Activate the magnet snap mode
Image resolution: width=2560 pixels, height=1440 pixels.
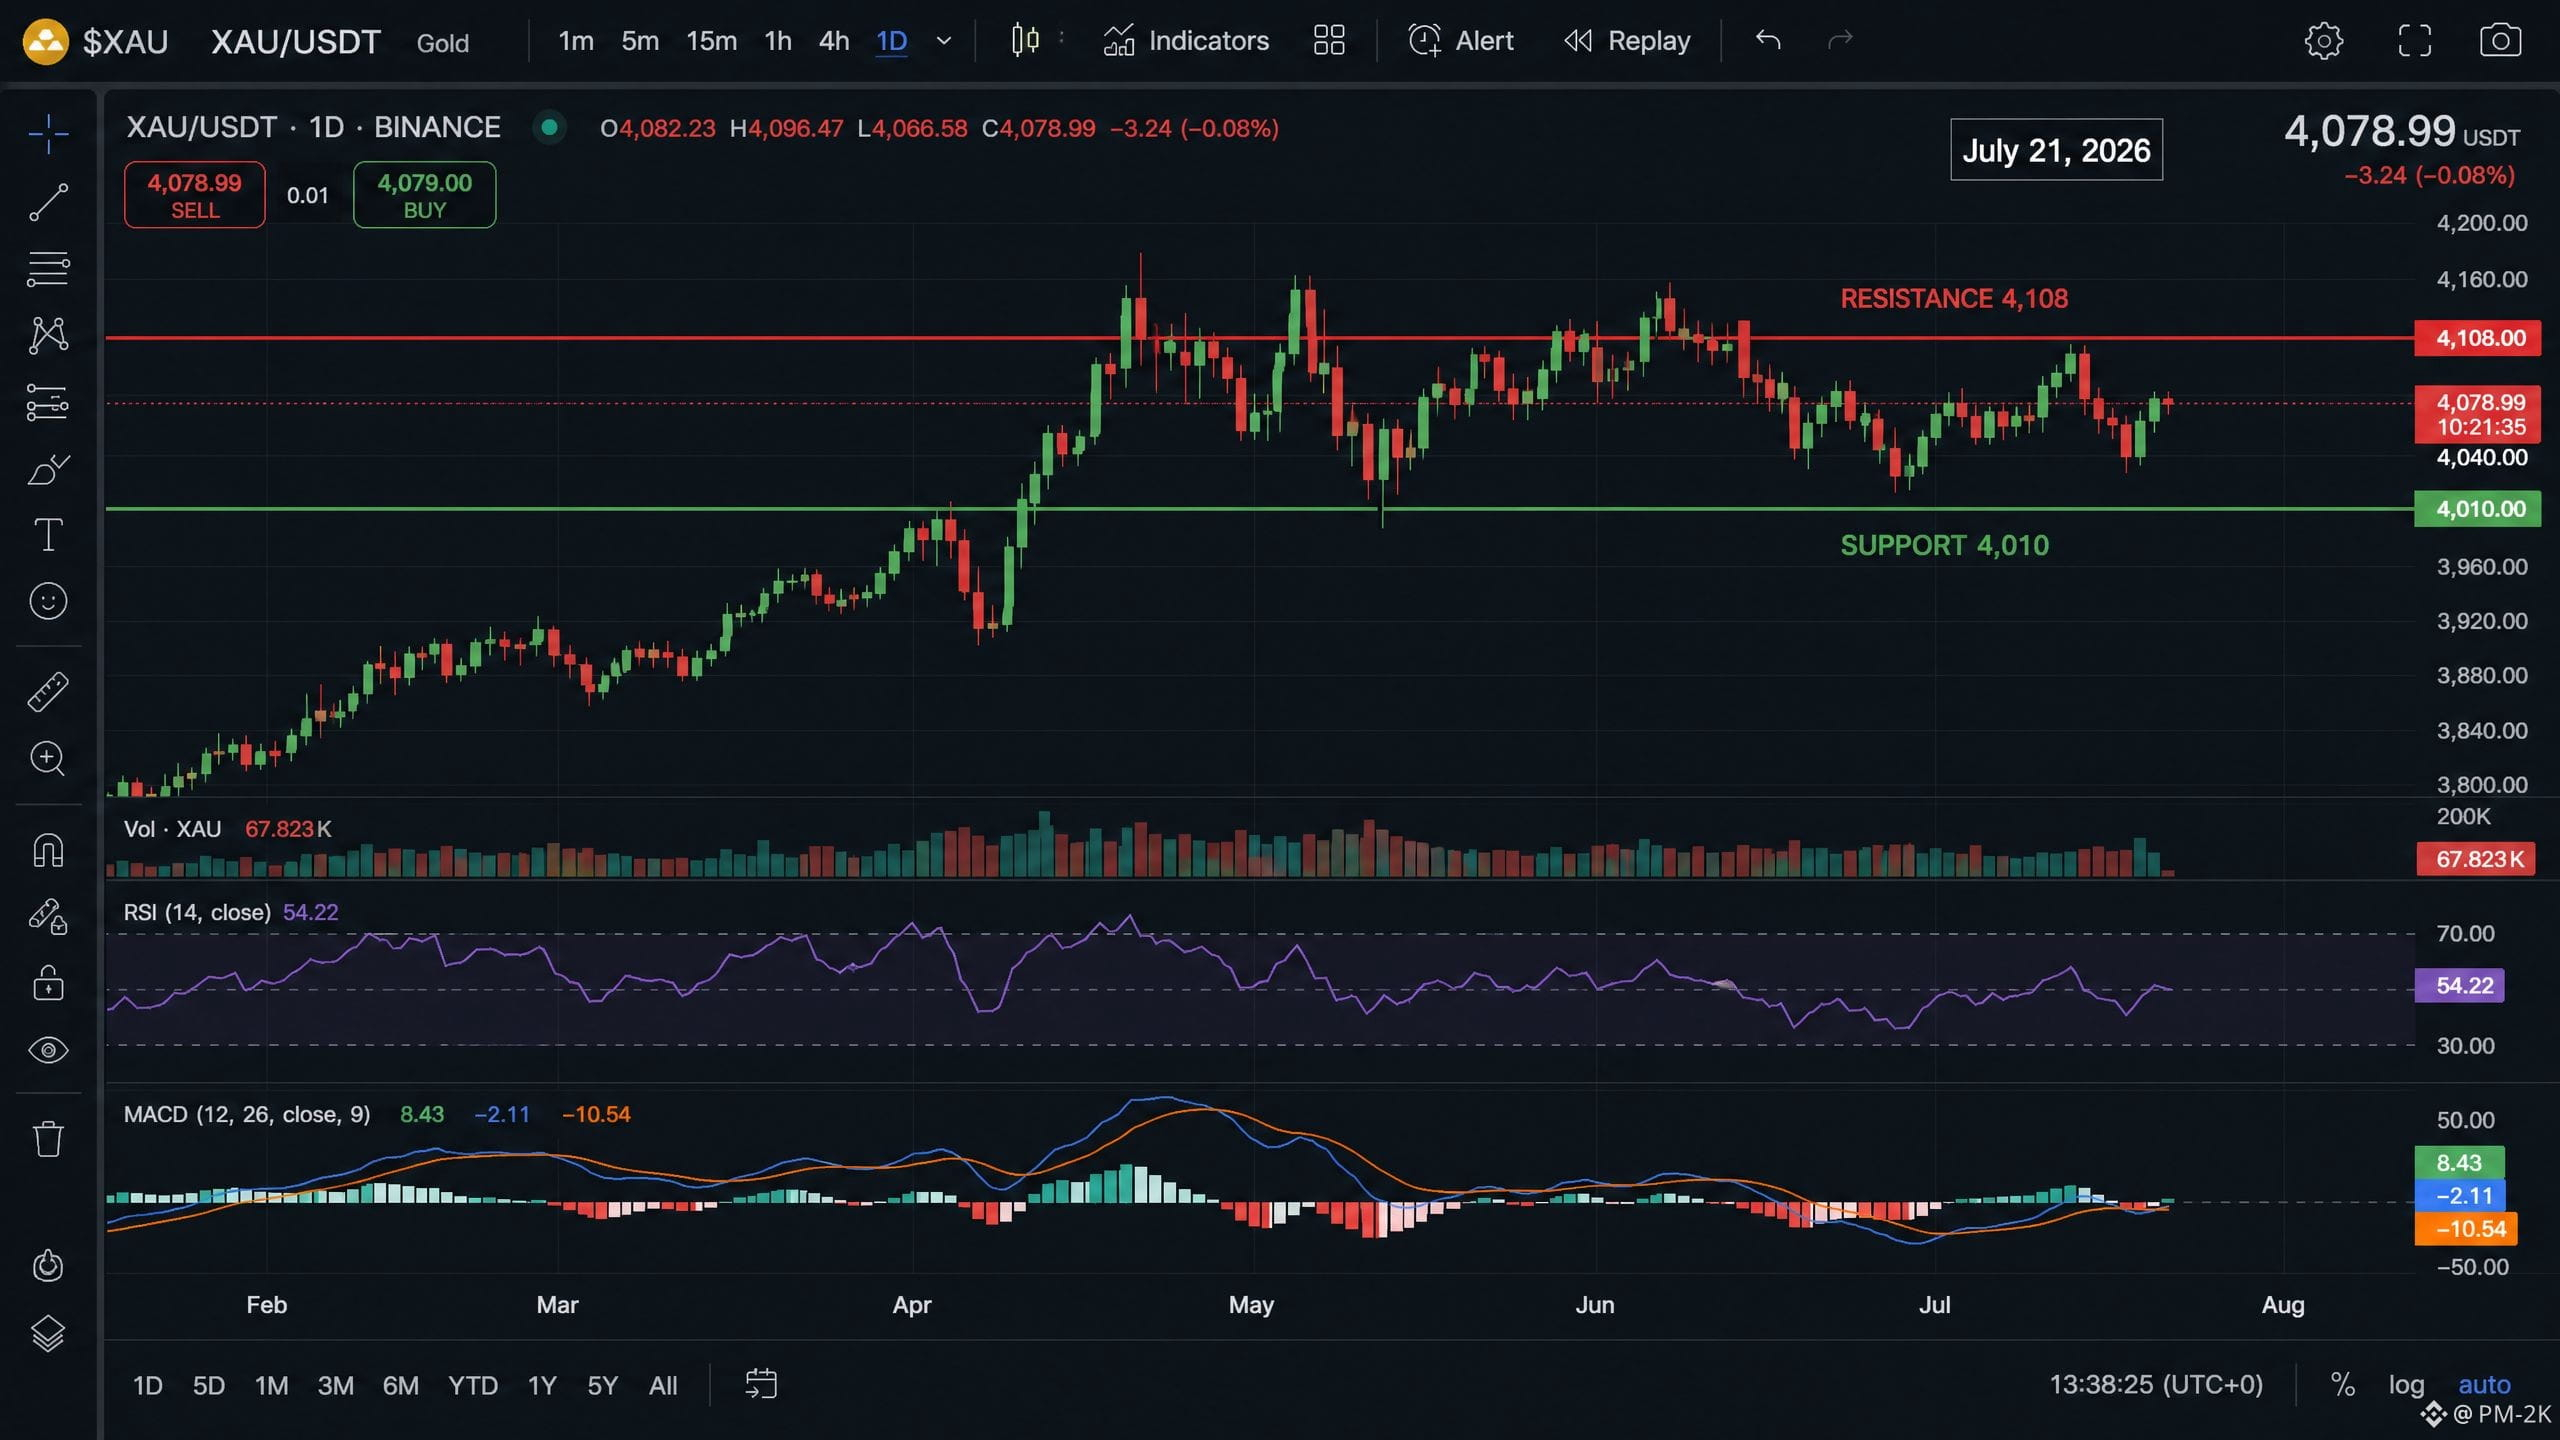point(48,851)
